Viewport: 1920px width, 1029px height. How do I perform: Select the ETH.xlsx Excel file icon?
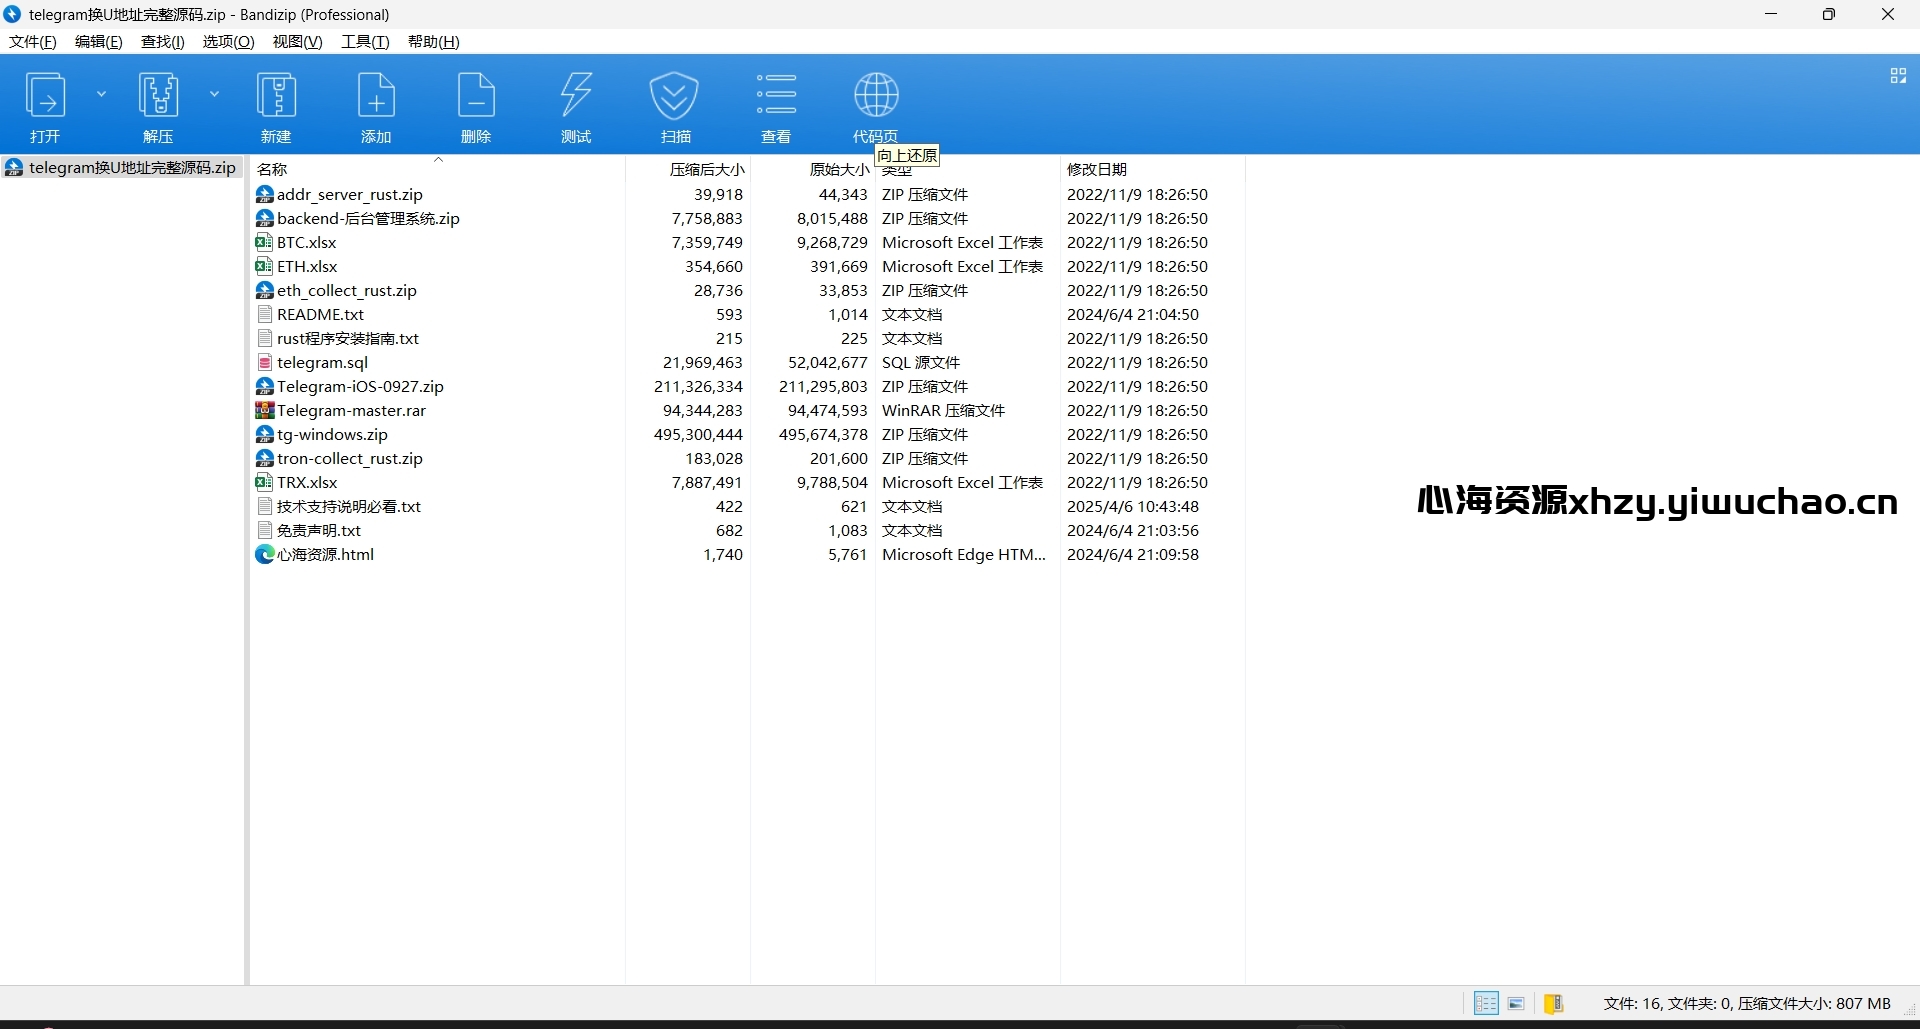[x=265, y=266]
